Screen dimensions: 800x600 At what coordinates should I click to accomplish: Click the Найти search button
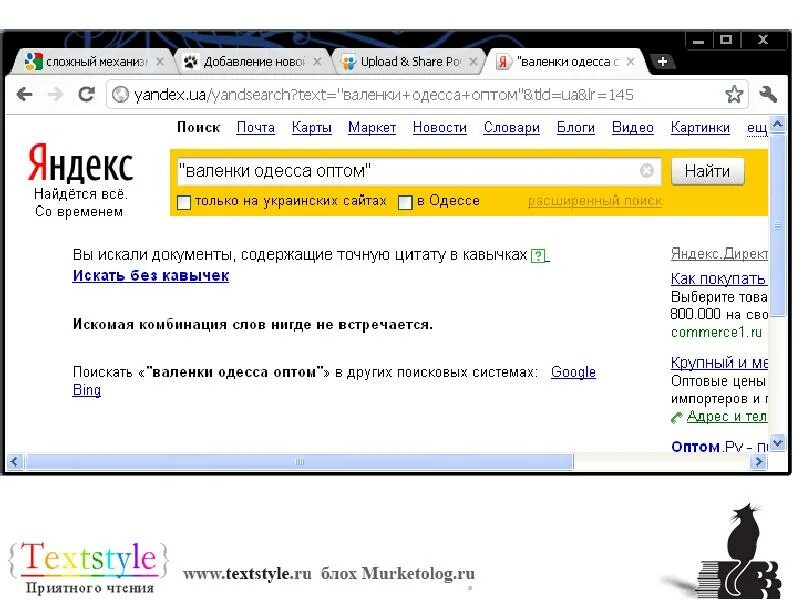click(708, 171)
